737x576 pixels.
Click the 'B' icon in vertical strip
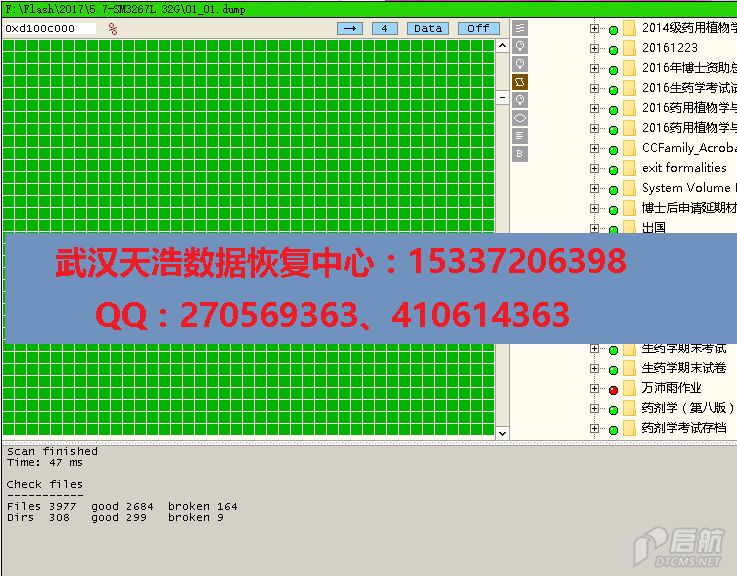pos(520,153)
